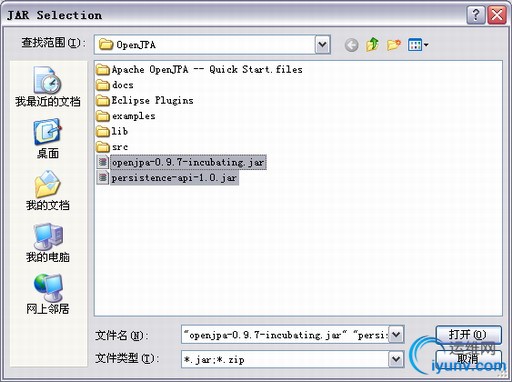Select 'openjpa-0.9.7-incubating.jar' file name

[188, 162]
